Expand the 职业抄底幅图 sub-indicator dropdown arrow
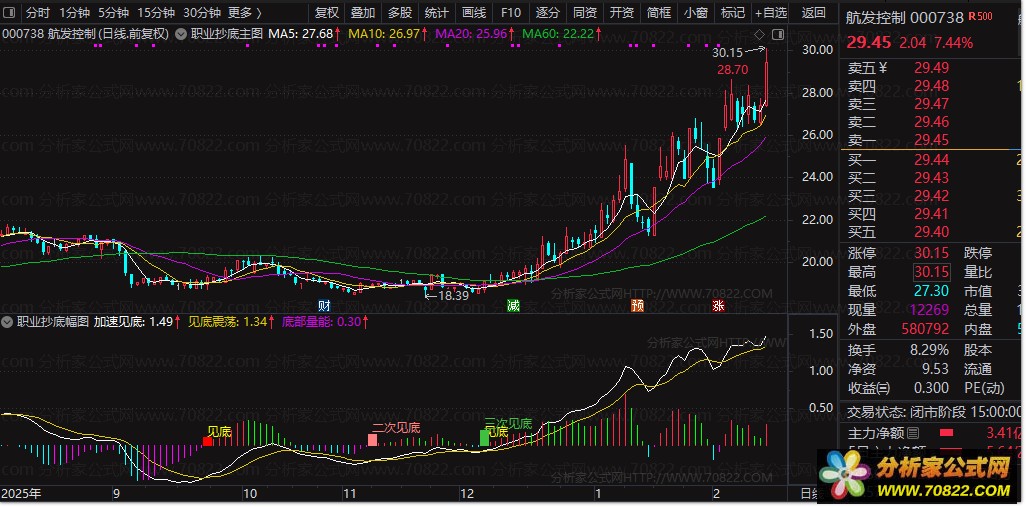The width and height of the screenshot is (1027, 507). click(x=8, y=322)
